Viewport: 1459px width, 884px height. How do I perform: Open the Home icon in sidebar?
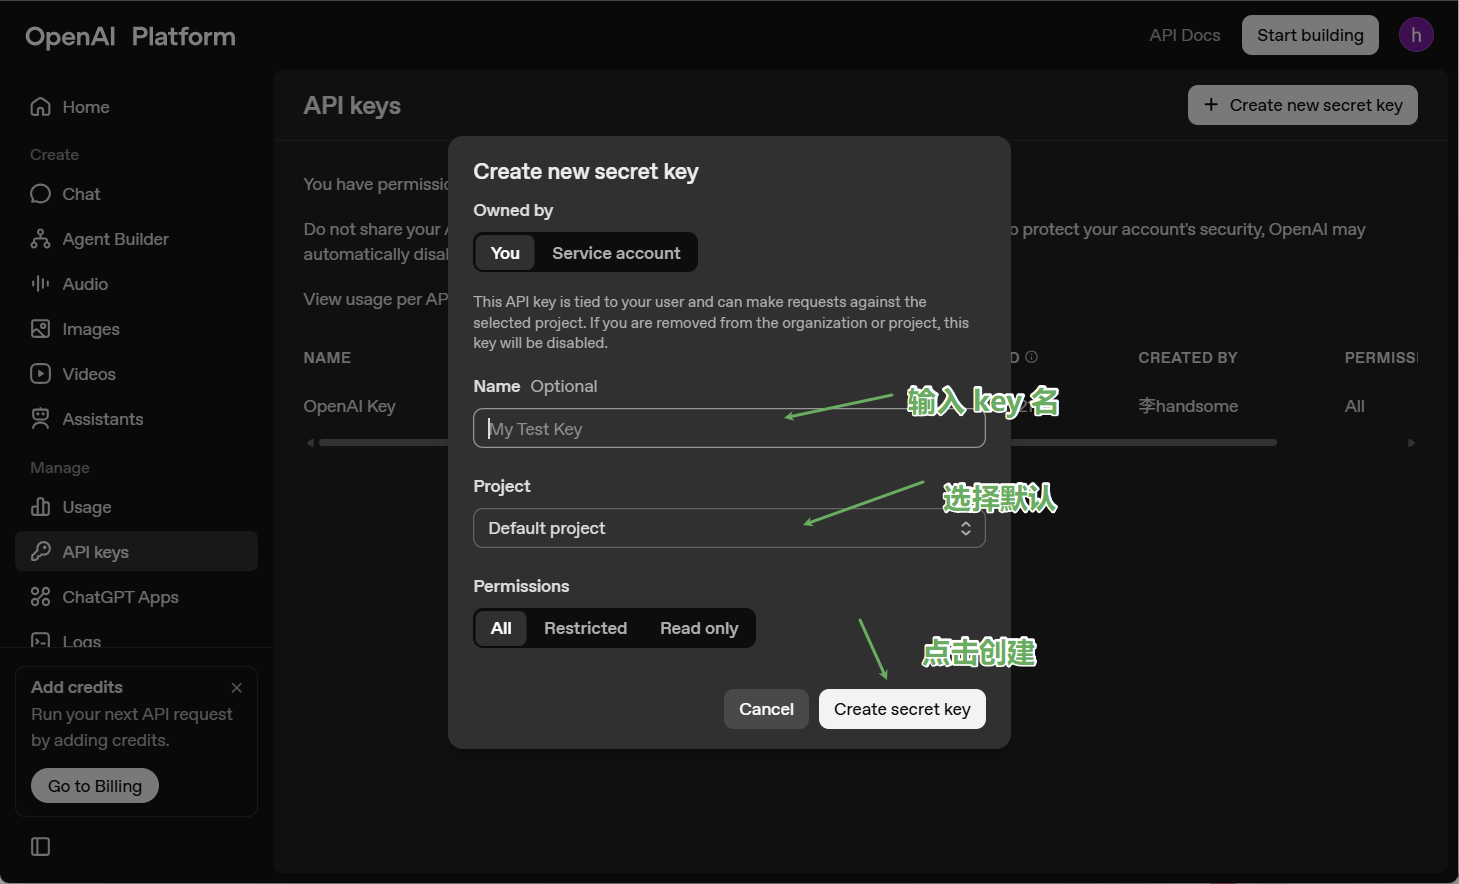click(x=40, y=107)
